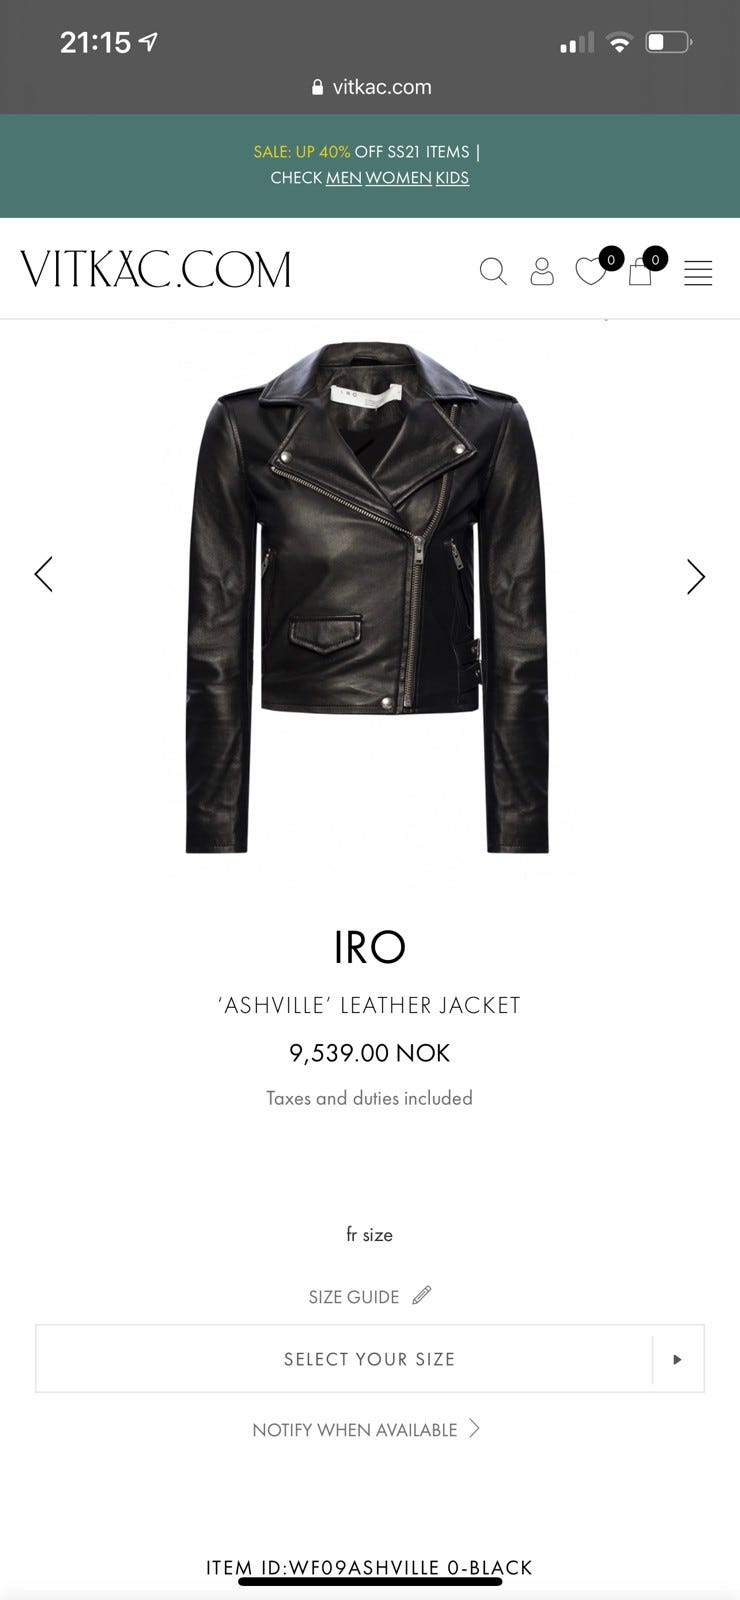
Task: Expand Notify When Available chevron
Action: pyautogui.click(x=474, y=1429)
